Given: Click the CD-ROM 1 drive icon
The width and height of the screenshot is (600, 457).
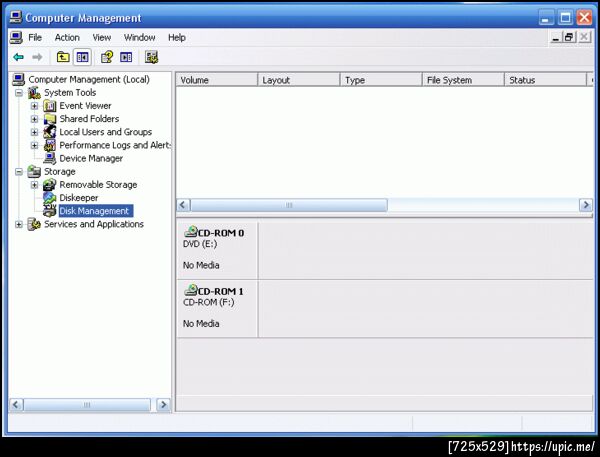Looking at the screenshot, I should click(x=191, y=290).
